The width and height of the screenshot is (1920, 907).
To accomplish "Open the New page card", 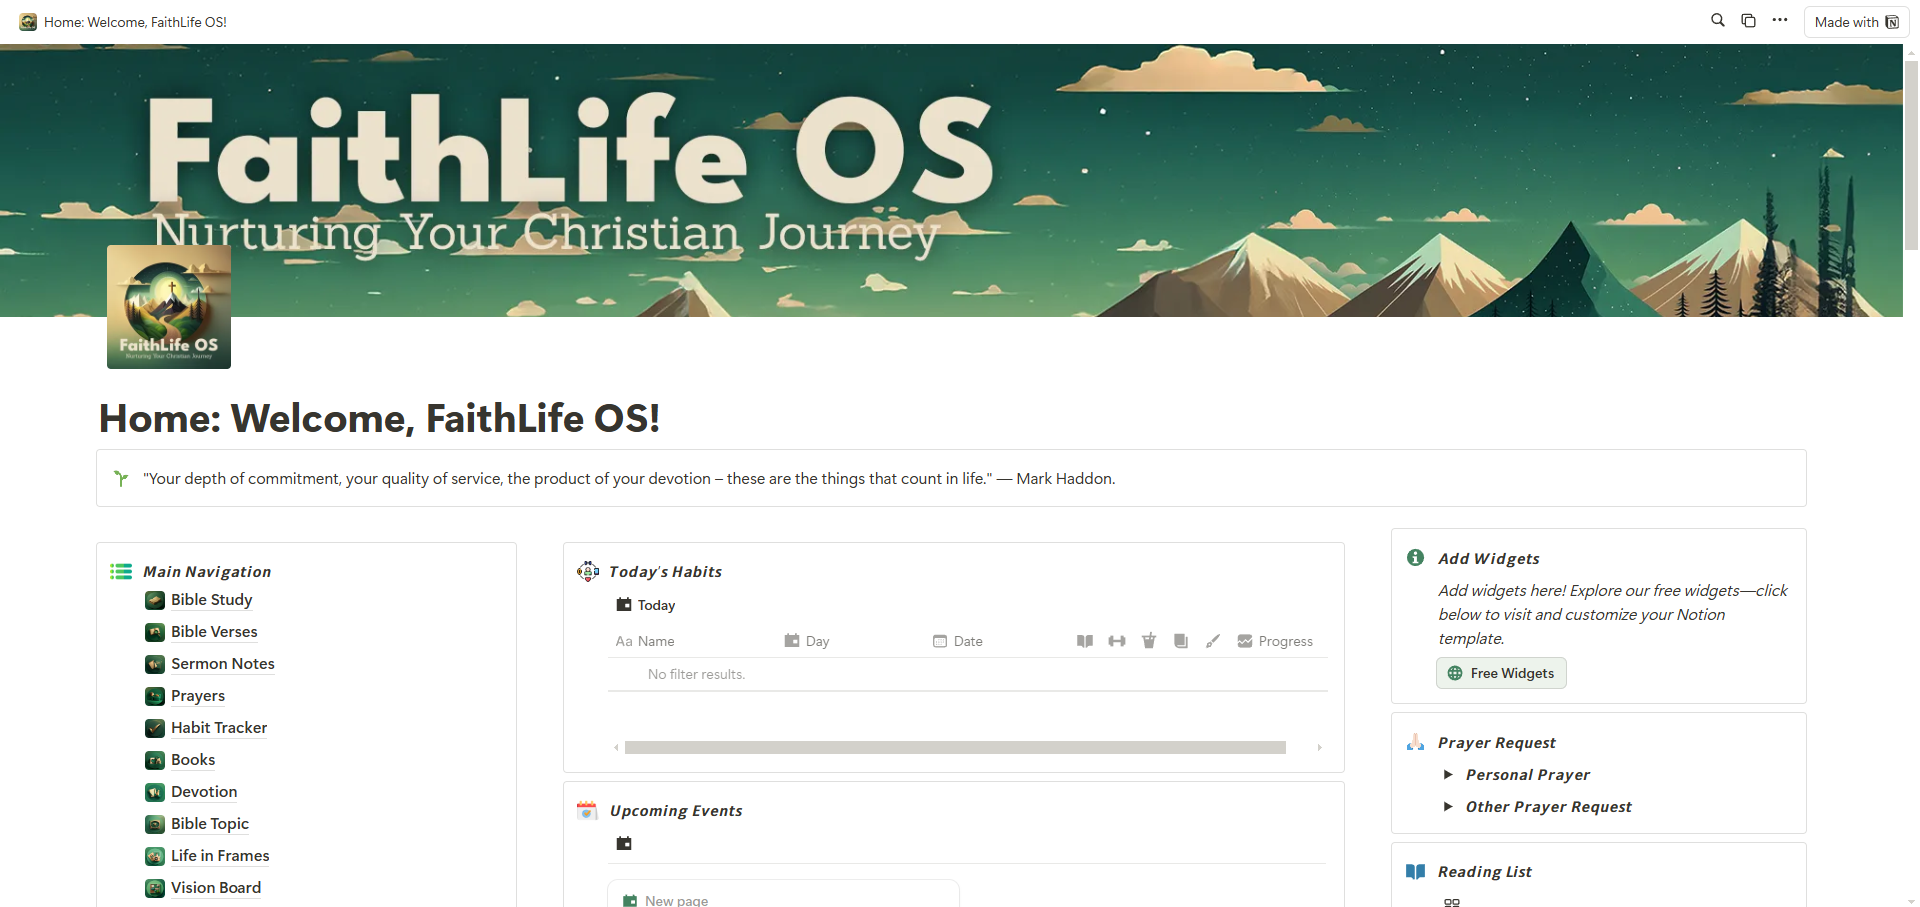I will tap(783, 894).
